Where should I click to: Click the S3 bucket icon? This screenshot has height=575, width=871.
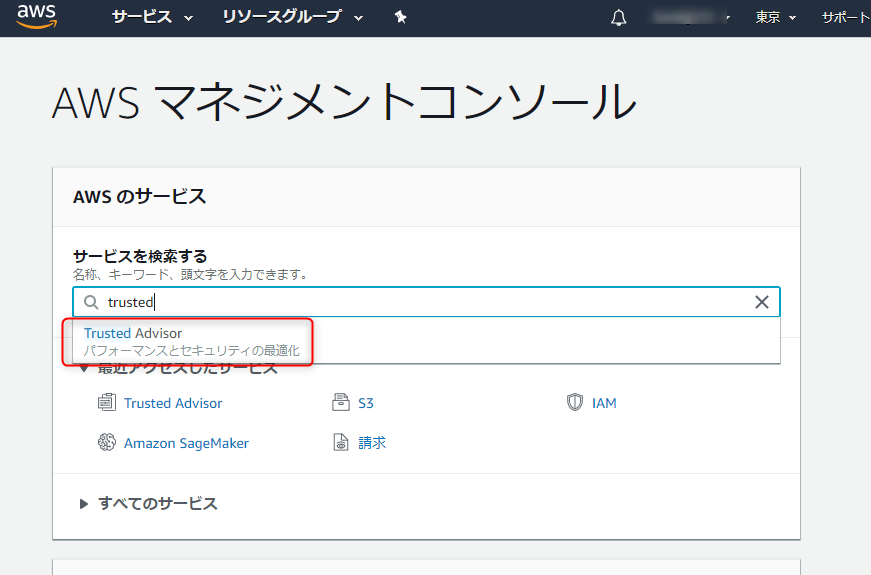341,402
